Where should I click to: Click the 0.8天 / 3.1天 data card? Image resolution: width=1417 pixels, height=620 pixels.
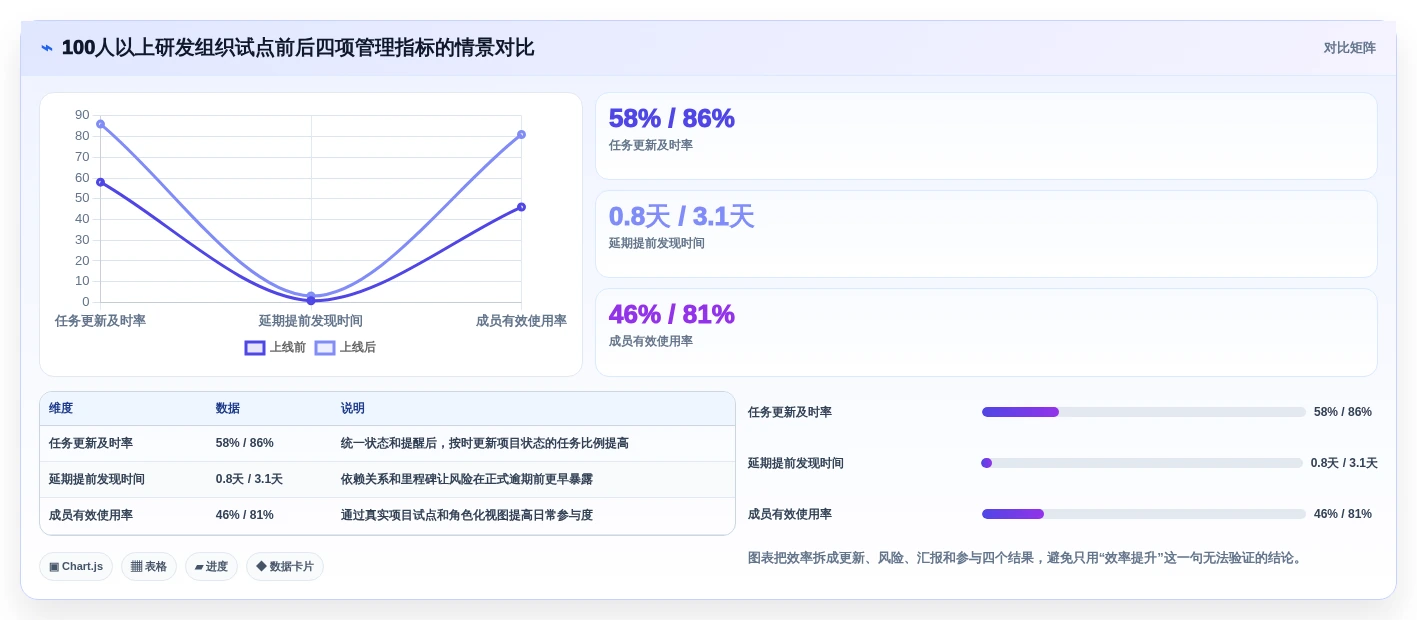pyautogui.click(x=986, y=234)
